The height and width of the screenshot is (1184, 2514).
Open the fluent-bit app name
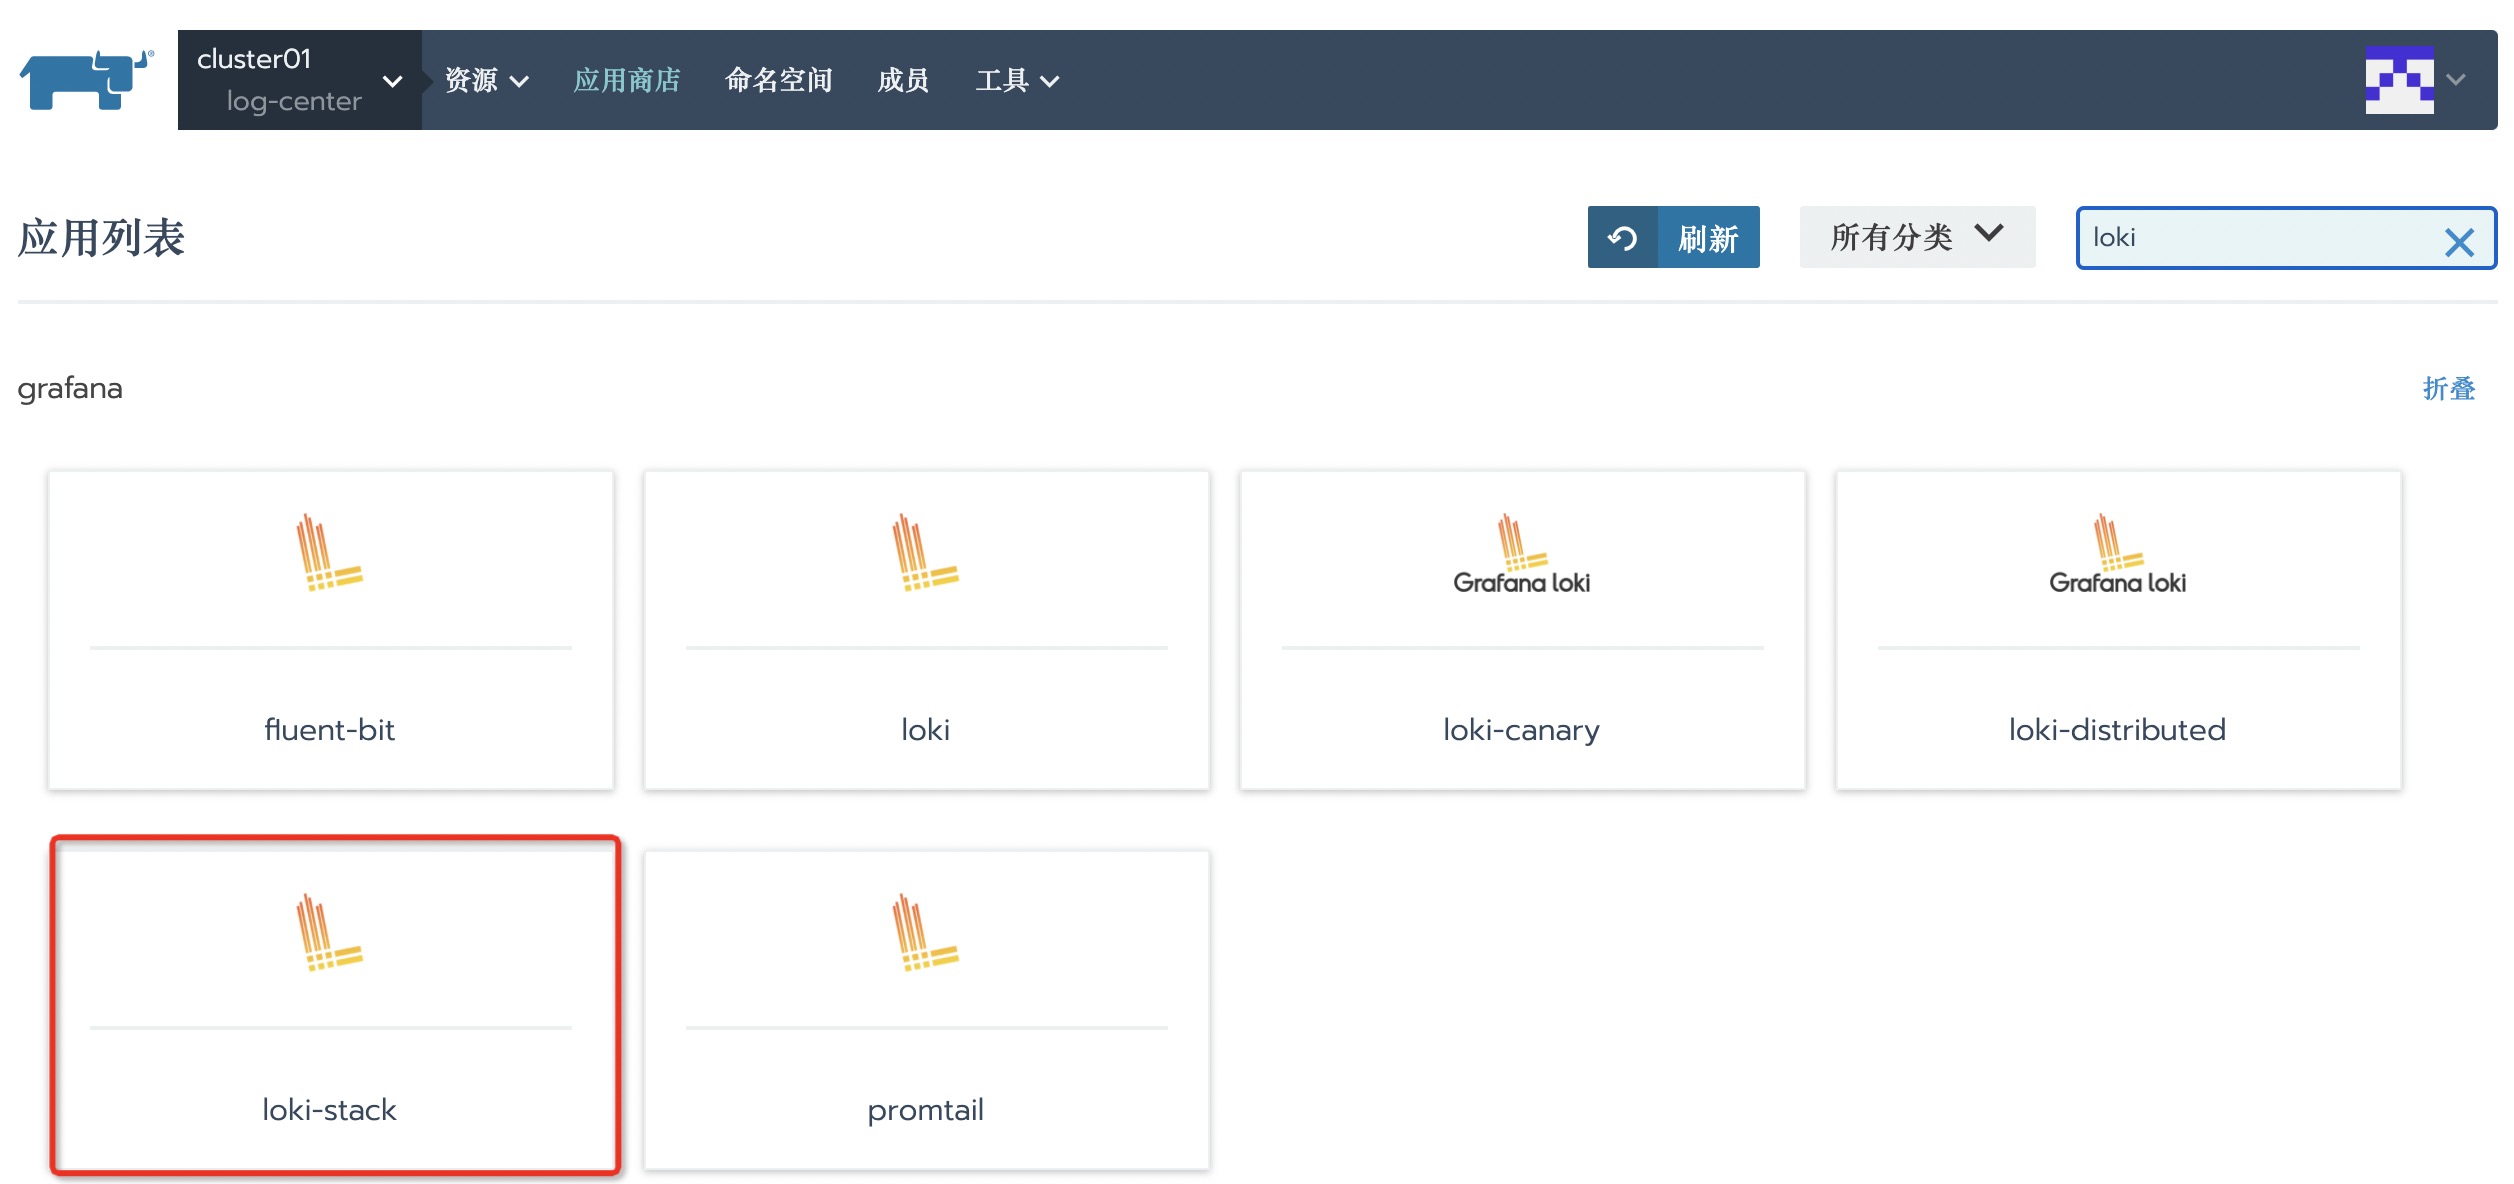(330, 730)
